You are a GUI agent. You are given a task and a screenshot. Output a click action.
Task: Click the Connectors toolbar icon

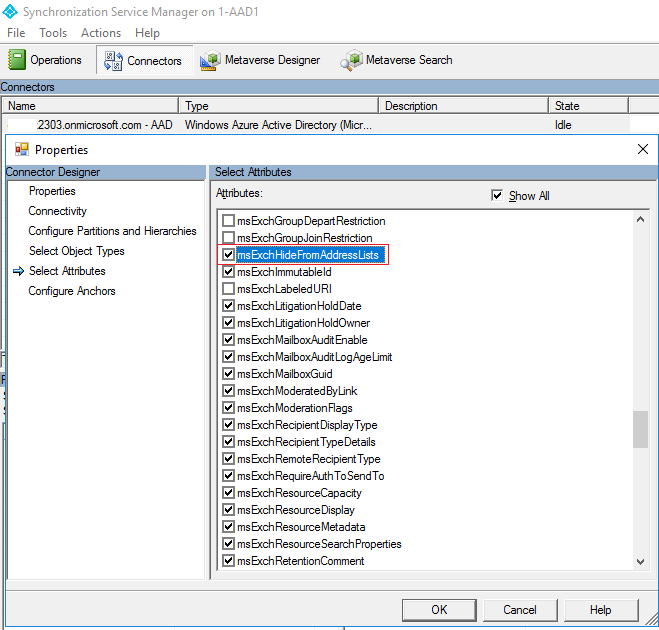[113, 61]
